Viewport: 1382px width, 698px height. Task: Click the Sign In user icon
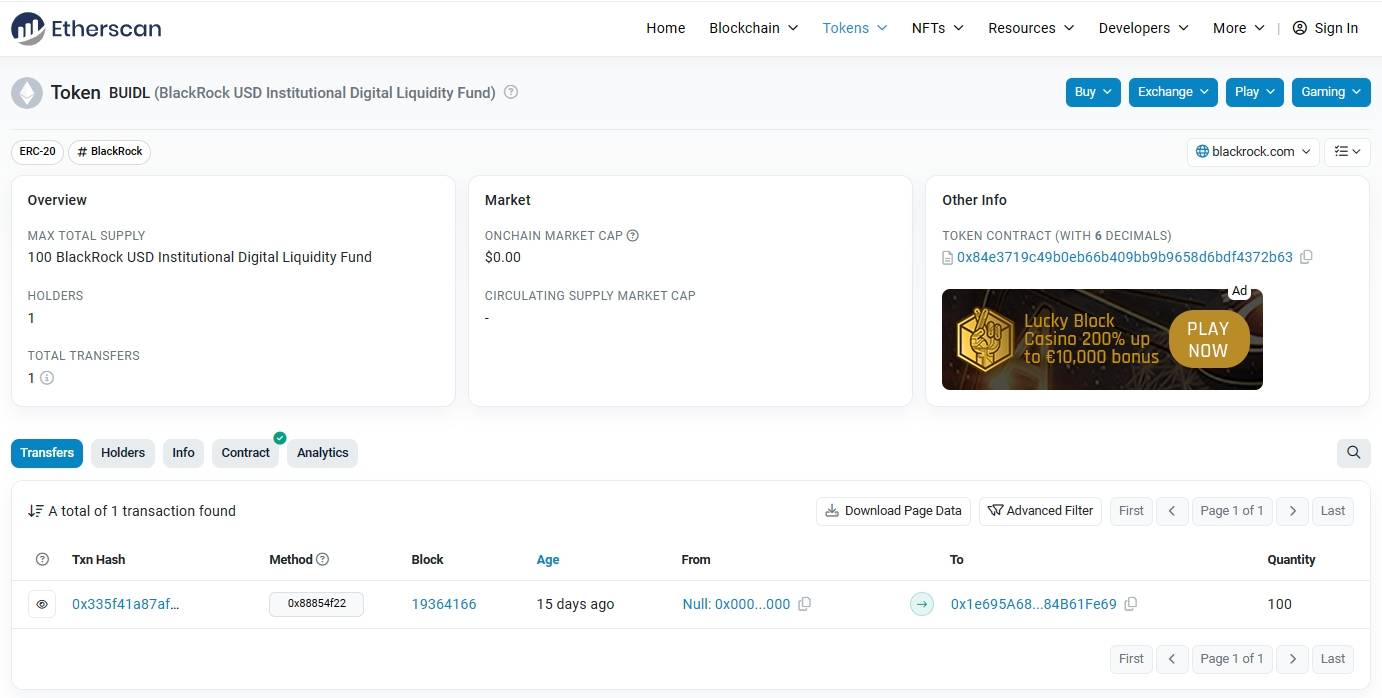coord(1300,28)
